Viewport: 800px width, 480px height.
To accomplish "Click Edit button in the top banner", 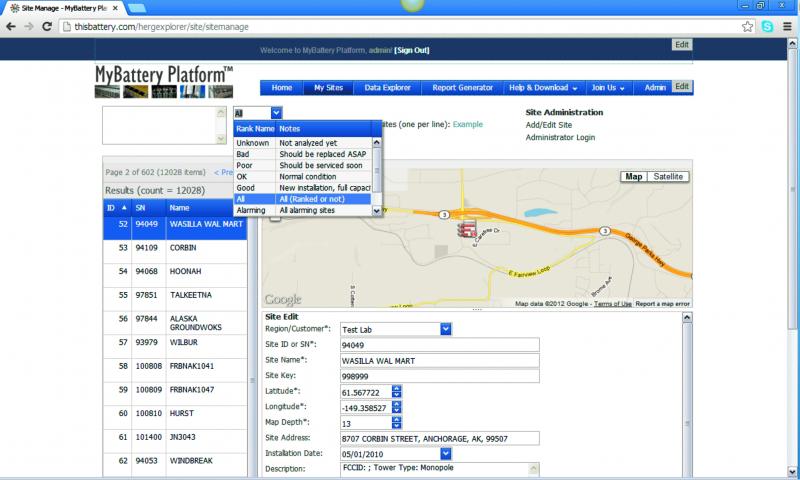I will point(682,45).
